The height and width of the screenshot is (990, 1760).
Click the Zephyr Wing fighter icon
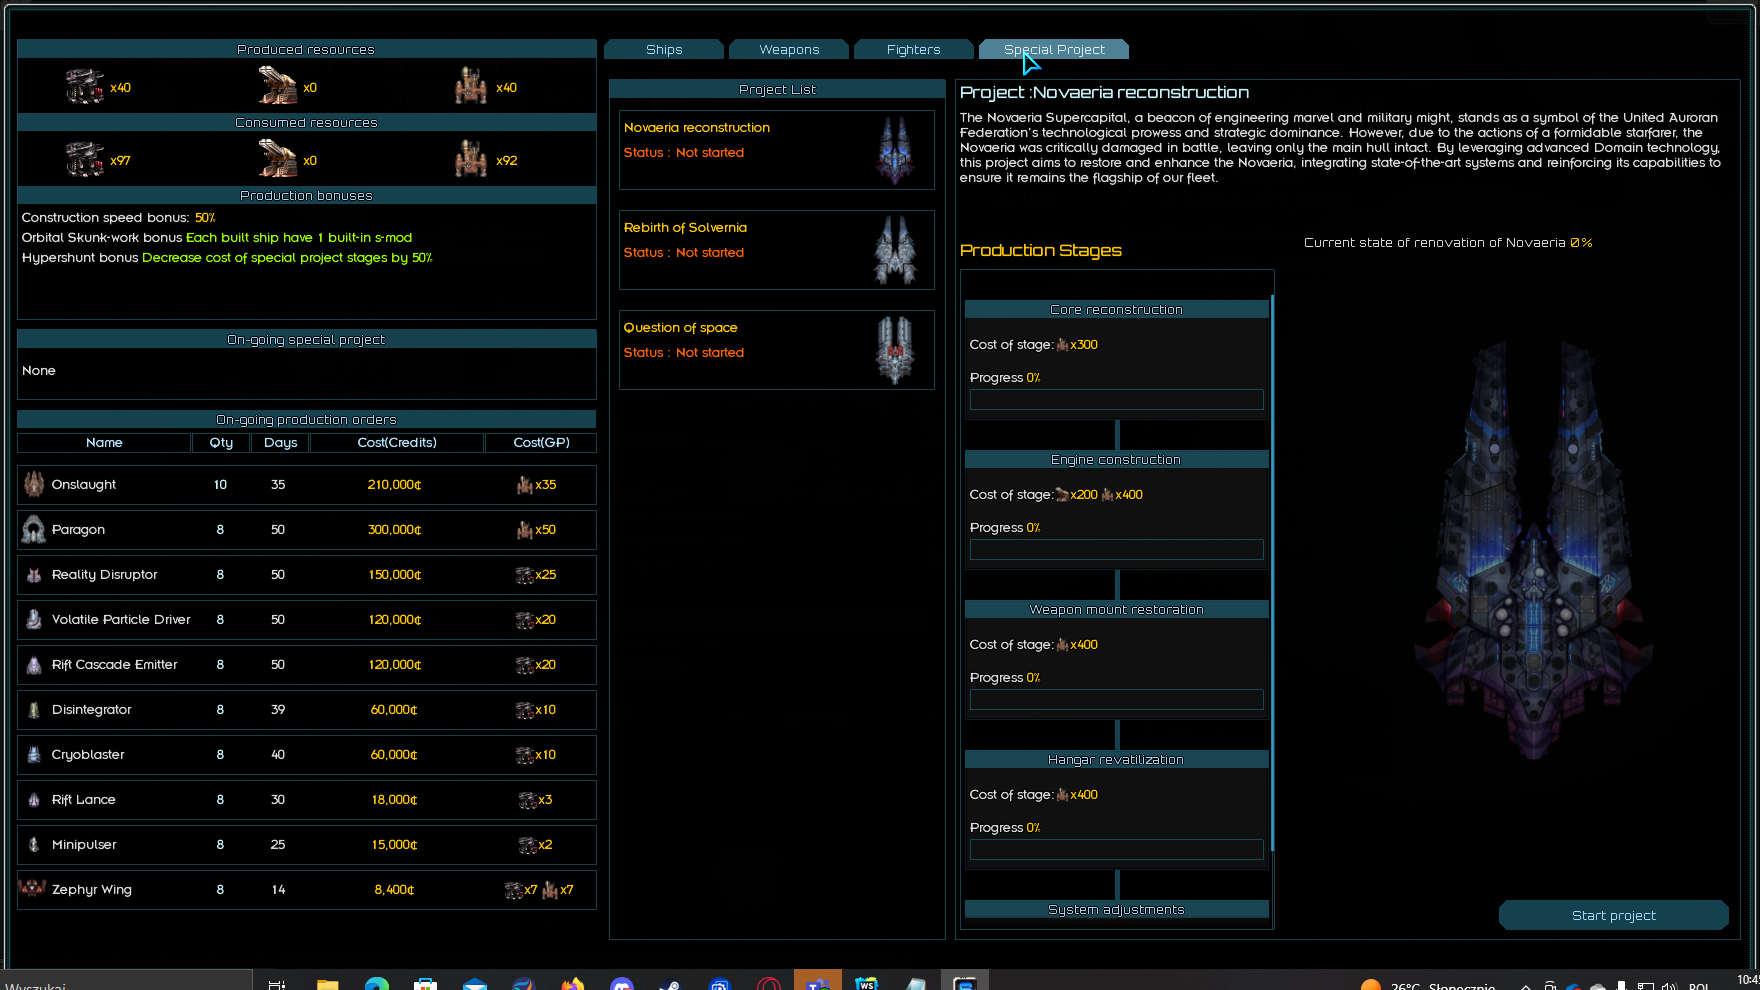coord(32,887)
